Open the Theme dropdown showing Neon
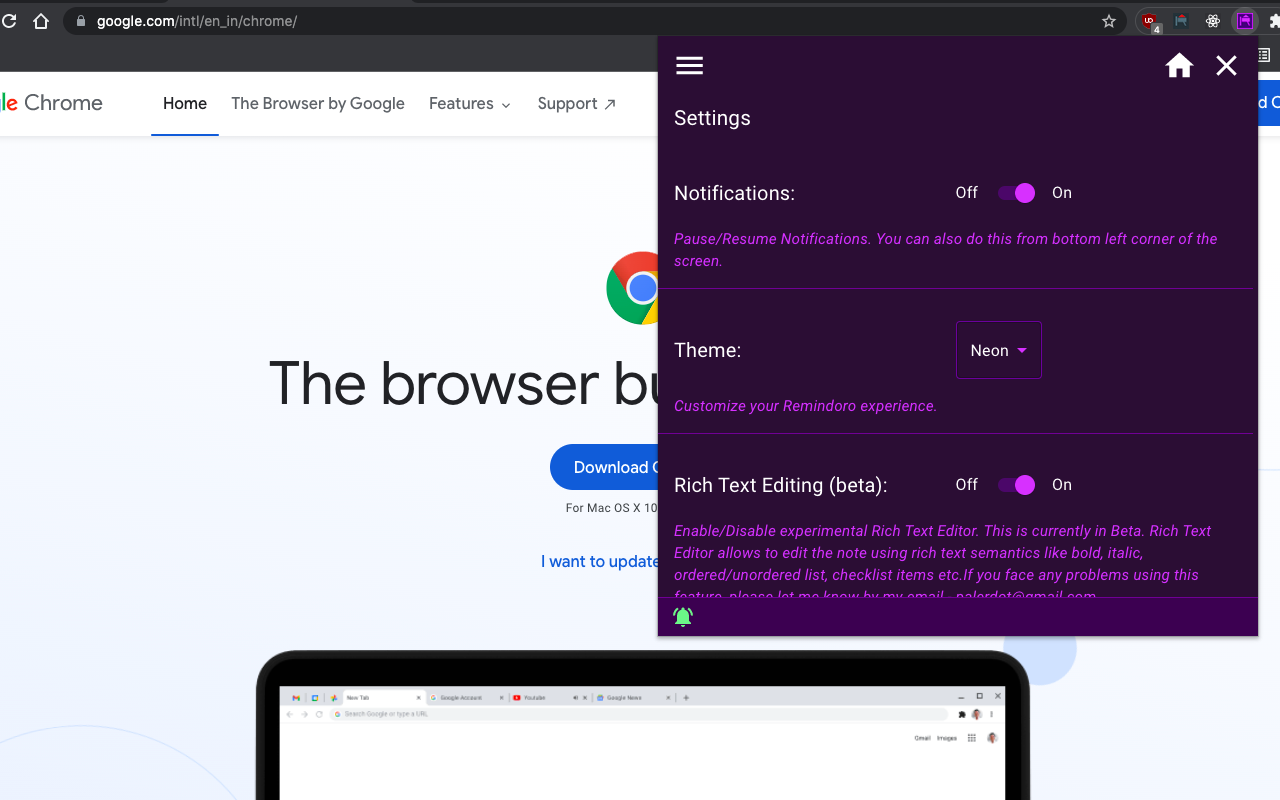The width and height of the screenshot is (1280, 800). (x=999, y=350)
